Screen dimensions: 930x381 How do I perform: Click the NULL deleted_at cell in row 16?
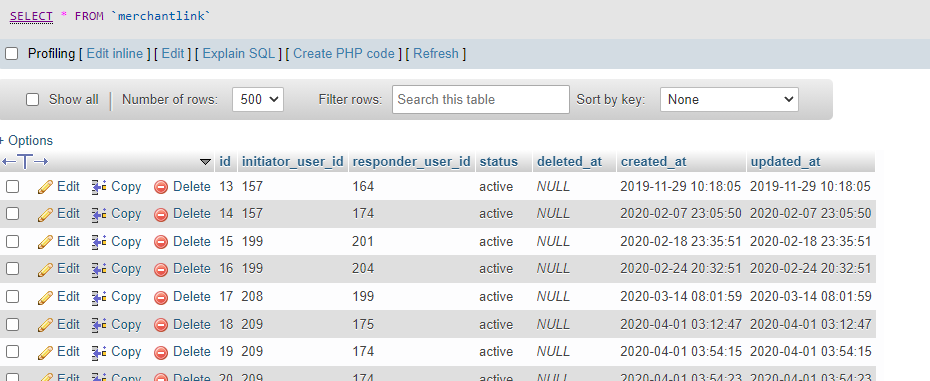553,269
